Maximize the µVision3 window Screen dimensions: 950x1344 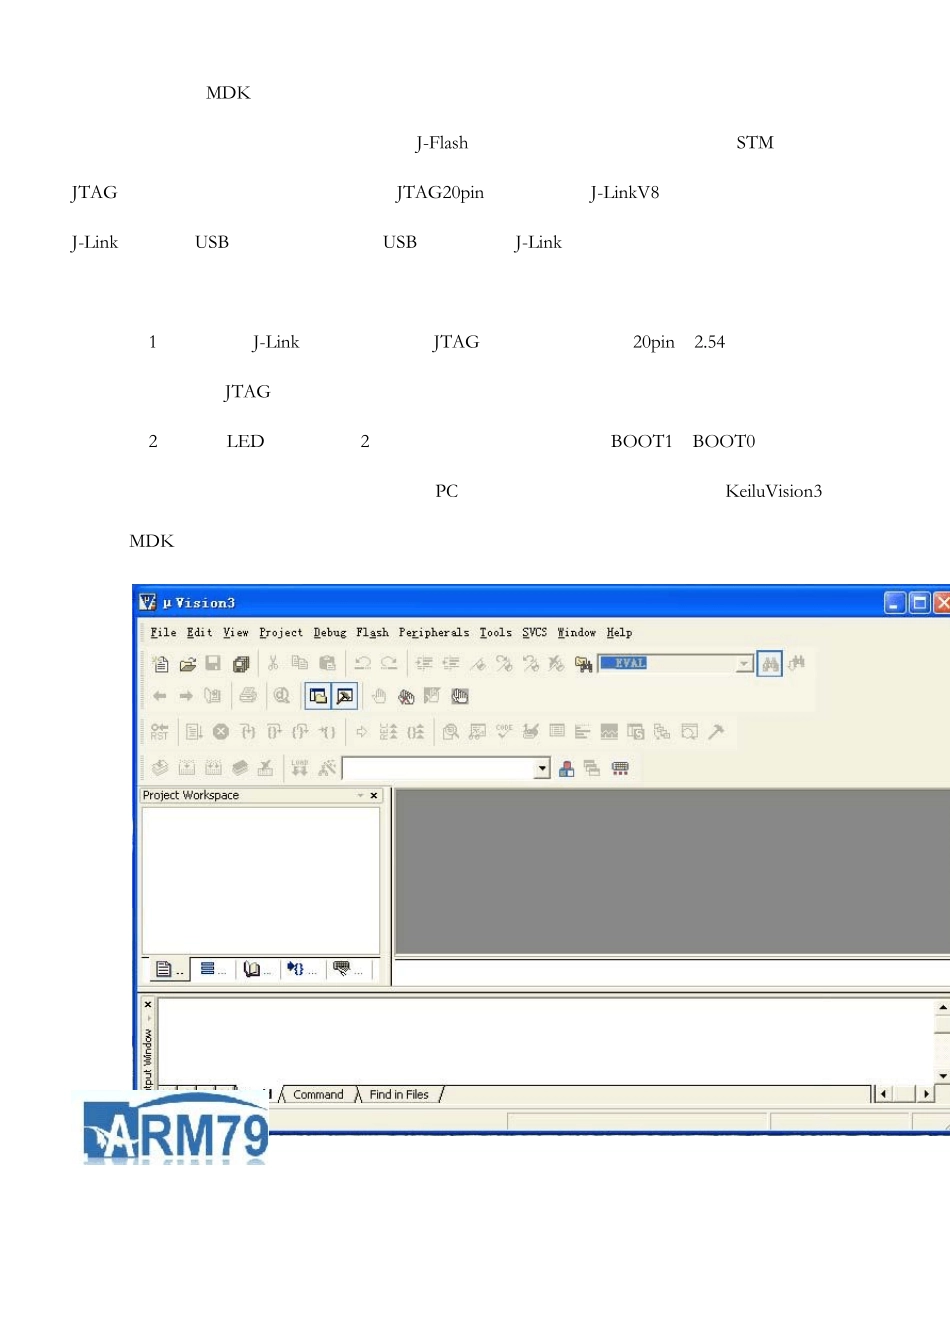tap(919, 603)
